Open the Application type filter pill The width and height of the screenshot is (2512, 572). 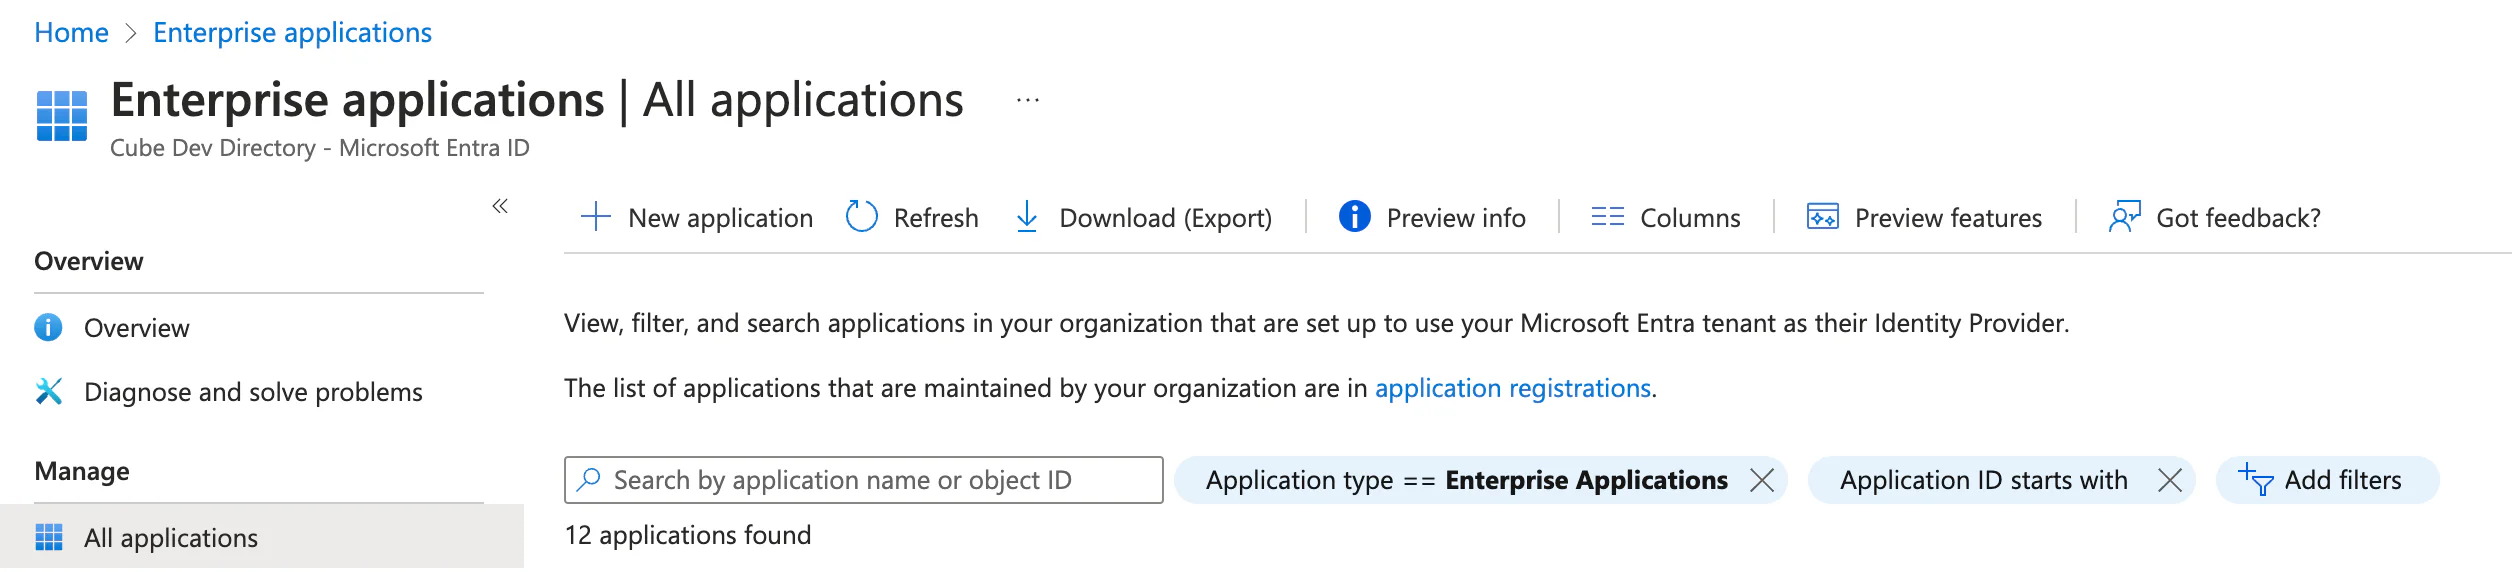(x=1465, y=480)
